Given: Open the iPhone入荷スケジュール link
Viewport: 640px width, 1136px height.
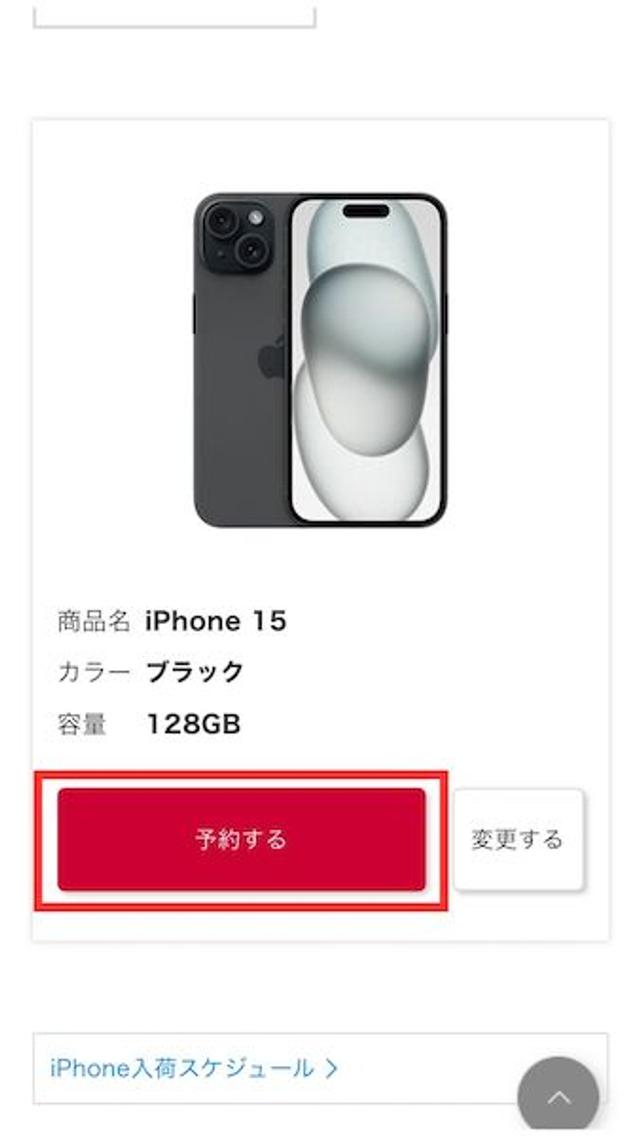Looking at the screenshot, I should coord(182,1068).
